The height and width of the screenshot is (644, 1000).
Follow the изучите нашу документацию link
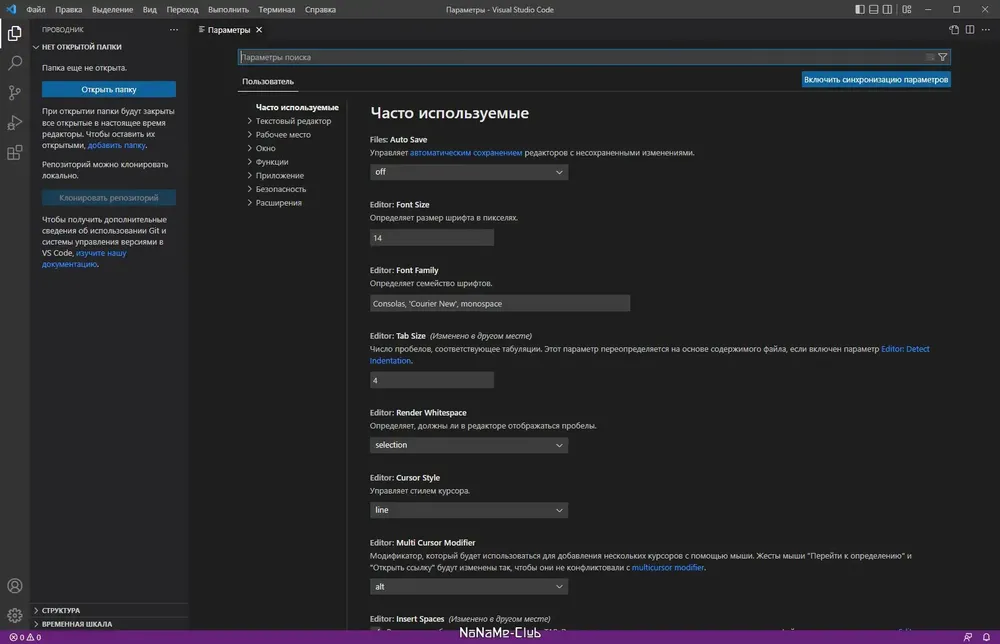click(84, 258)
